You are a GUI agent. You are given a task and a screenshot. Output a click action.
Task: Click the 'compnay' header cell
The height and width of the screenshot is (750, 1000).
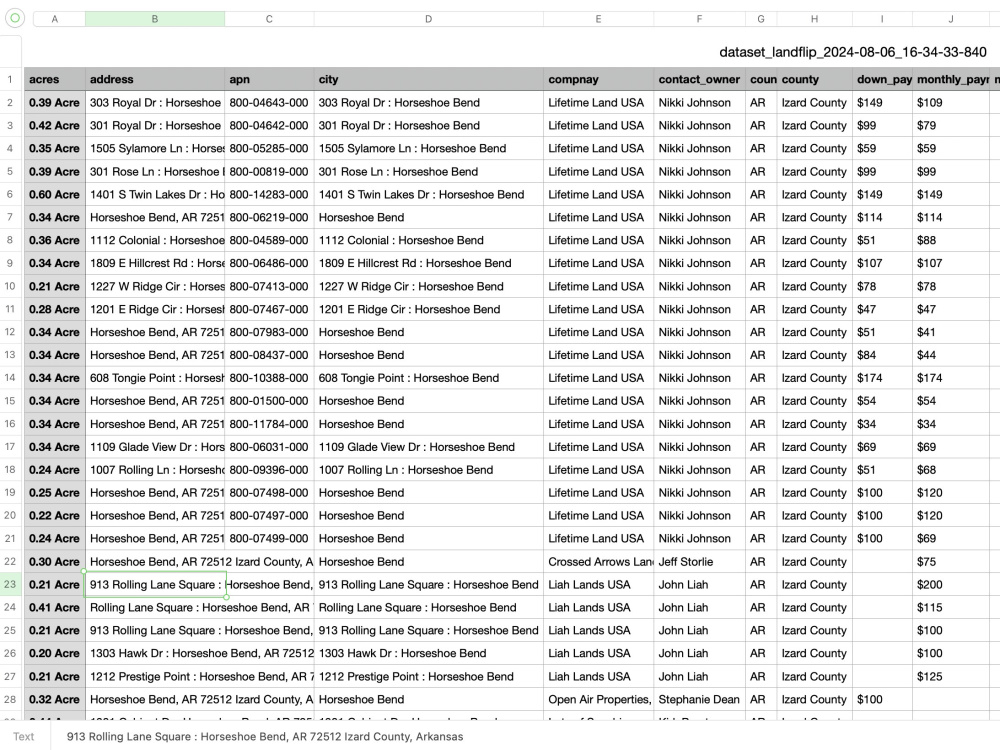click(x=598, y=80)
